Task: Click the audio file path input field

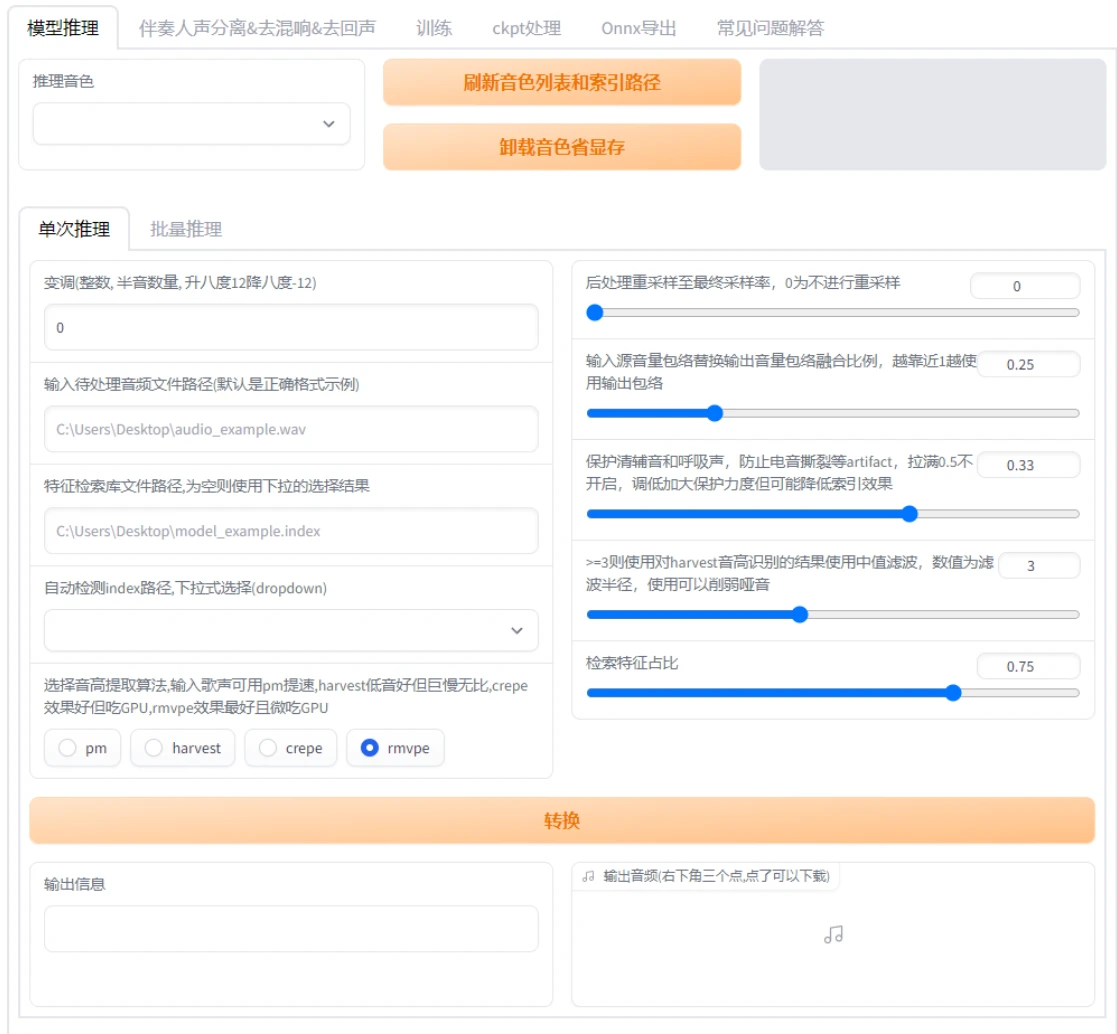Action: [x=290, y=429]
